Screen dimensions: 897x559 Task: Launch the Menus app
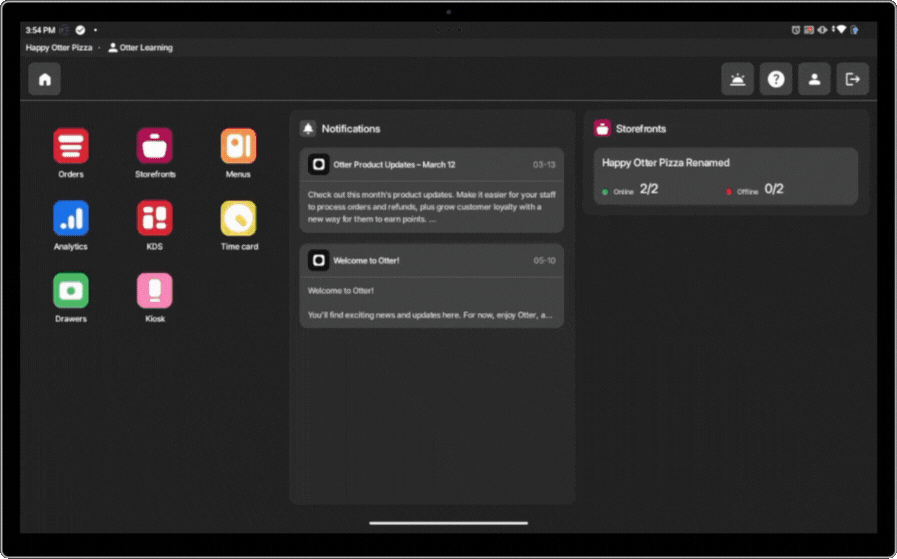[239, 146]
